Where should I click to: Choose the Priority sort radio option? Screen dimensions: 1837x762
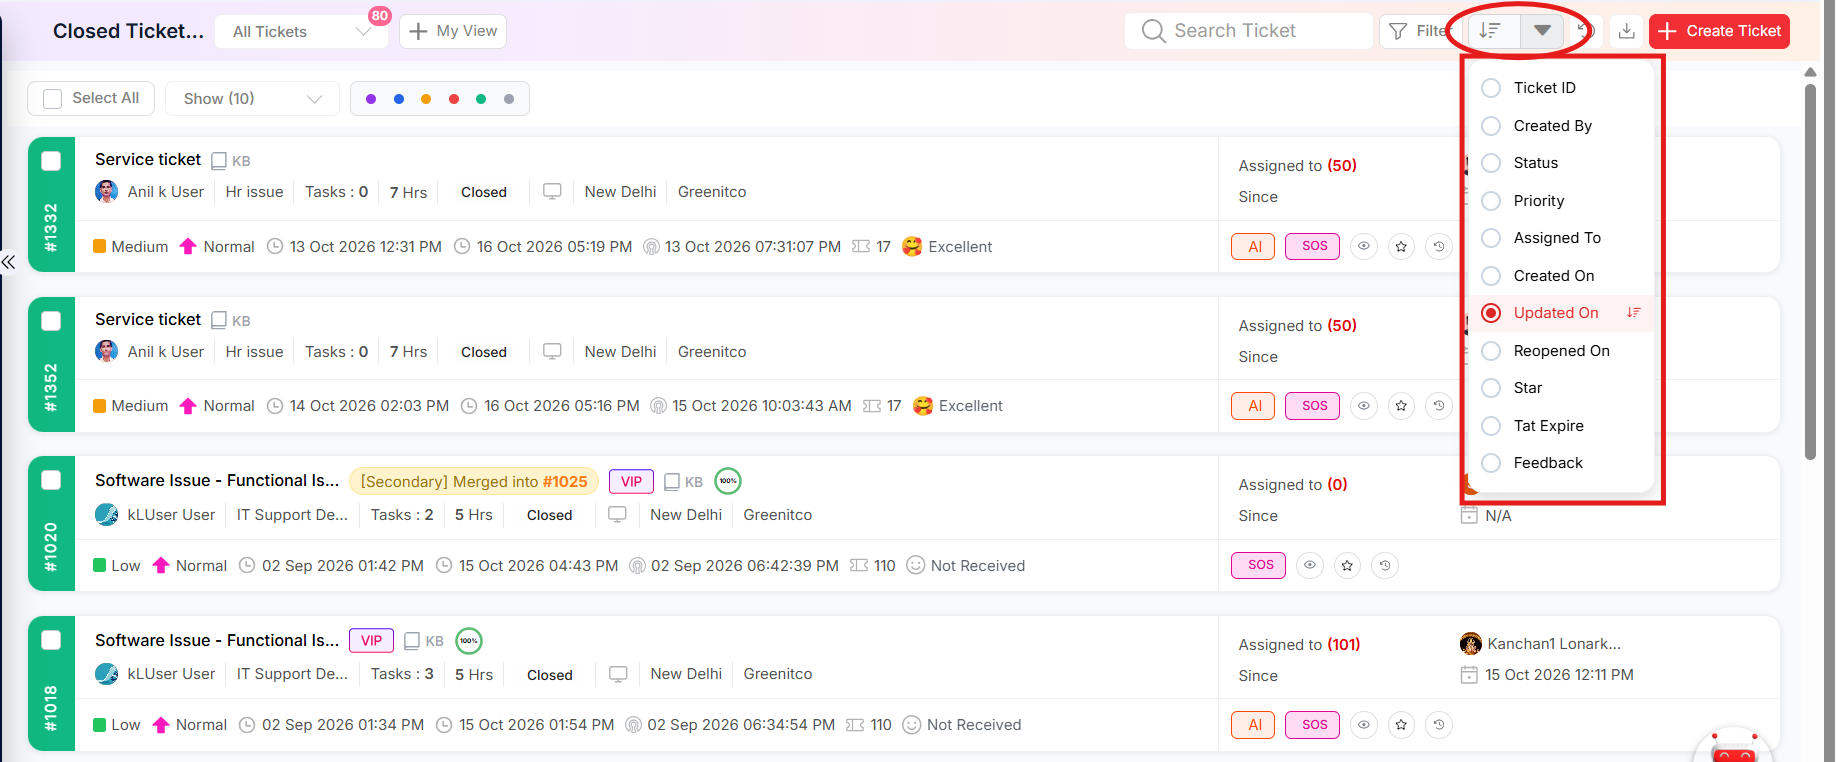1491,201
